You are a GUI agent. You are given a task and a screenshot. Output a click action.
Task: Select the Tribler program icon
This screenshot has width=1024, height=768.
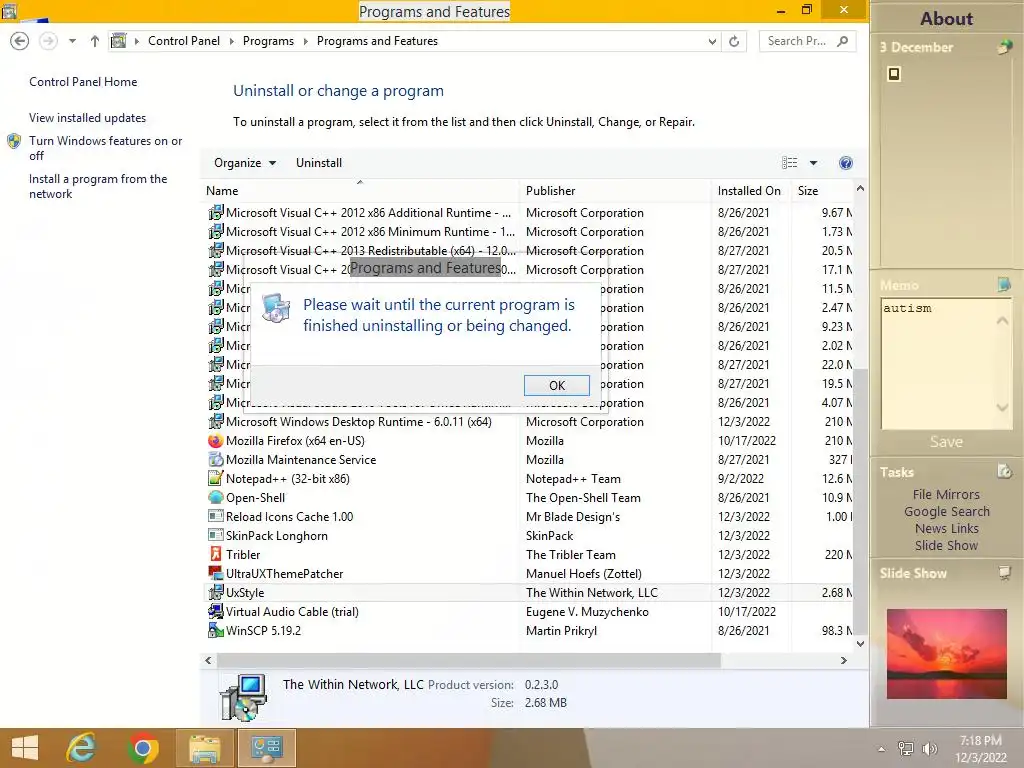(216, 554)
